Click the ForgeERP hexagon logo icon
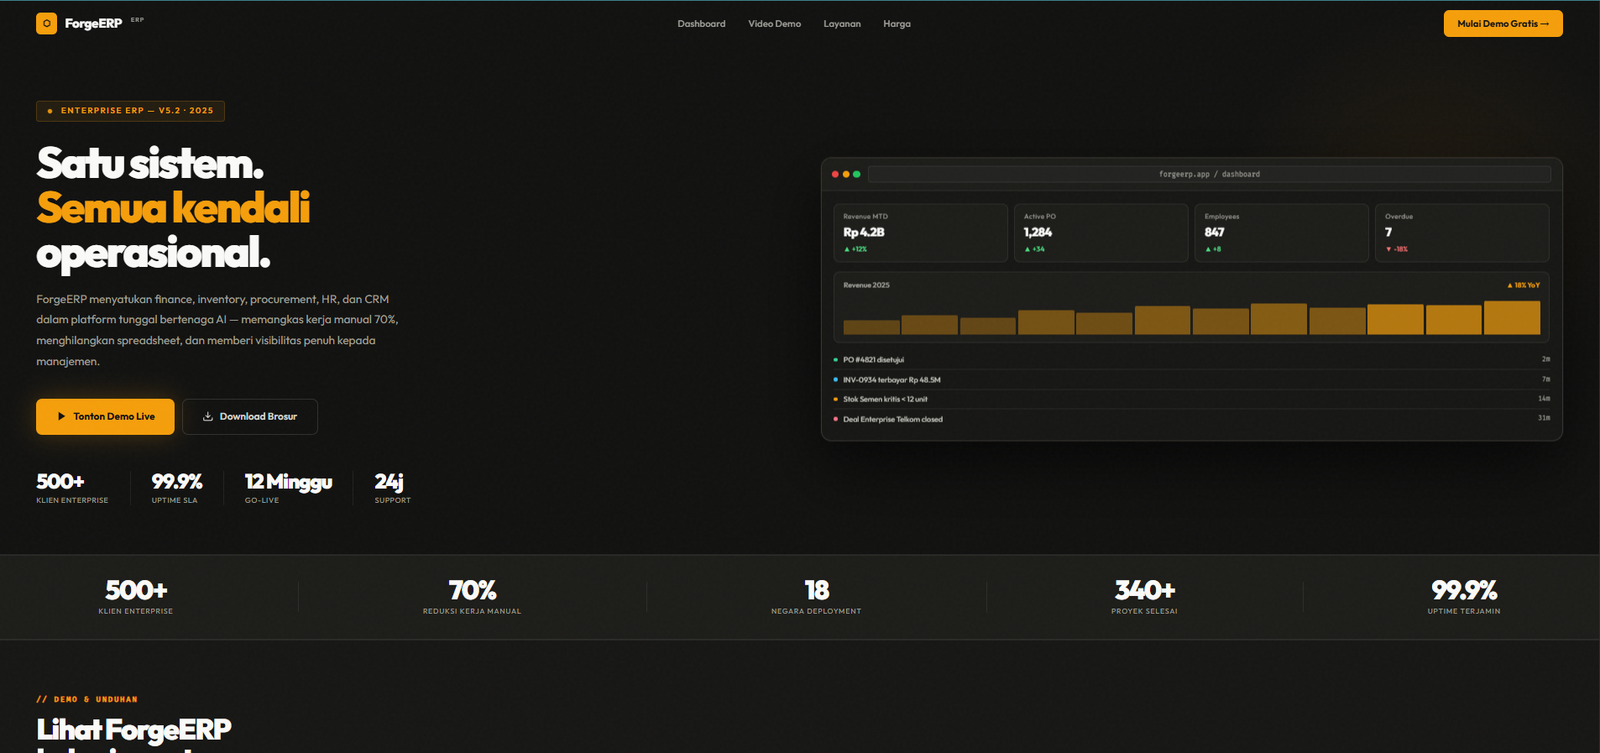This screenshot has width=1600, height=753. (x=46, y=23)
